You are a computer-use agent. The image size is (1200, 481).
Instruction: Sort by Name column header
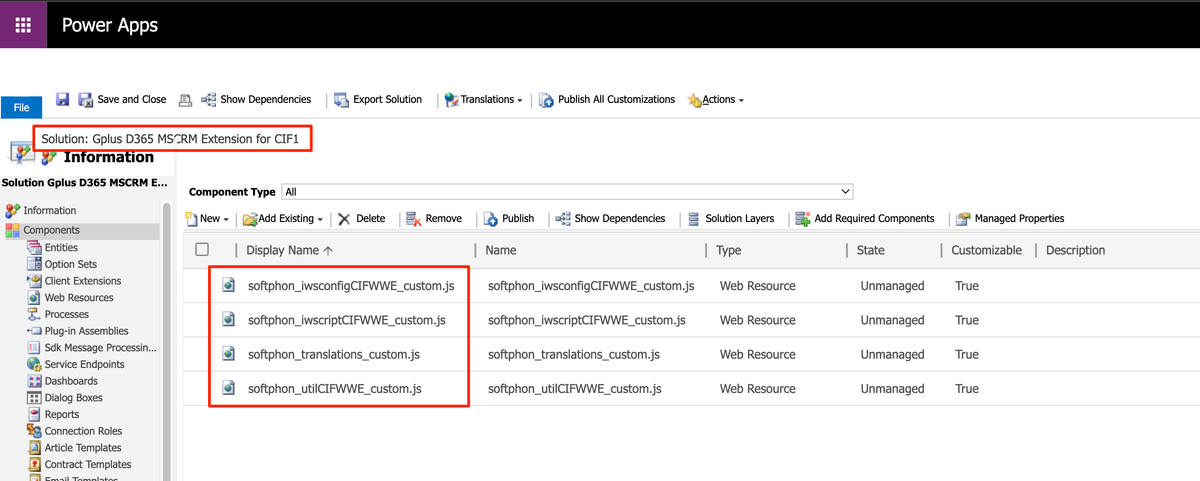click(501, 250)
